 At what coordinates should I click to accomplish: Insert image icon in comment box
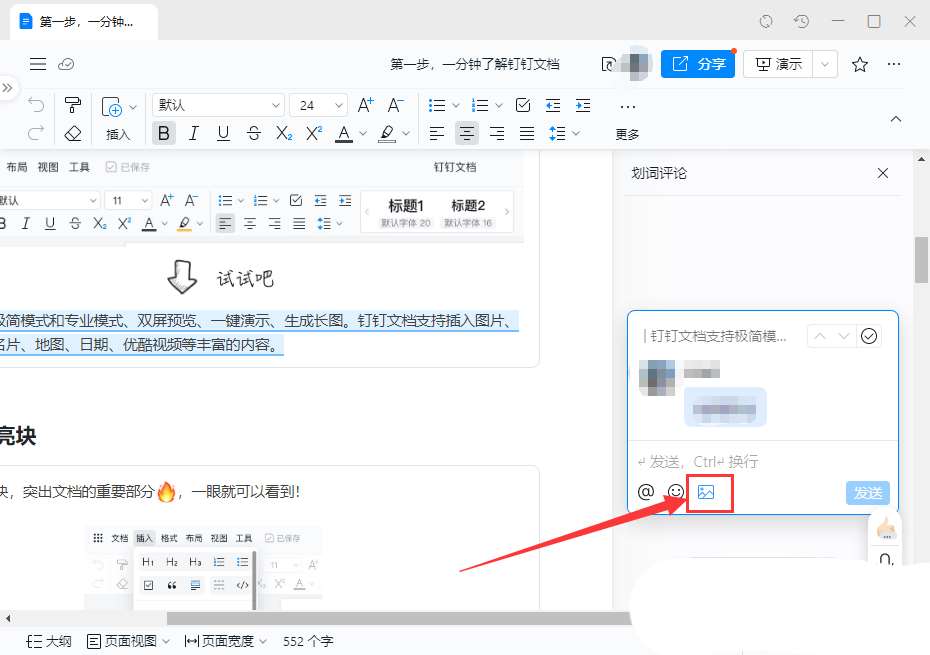point(706,492)
